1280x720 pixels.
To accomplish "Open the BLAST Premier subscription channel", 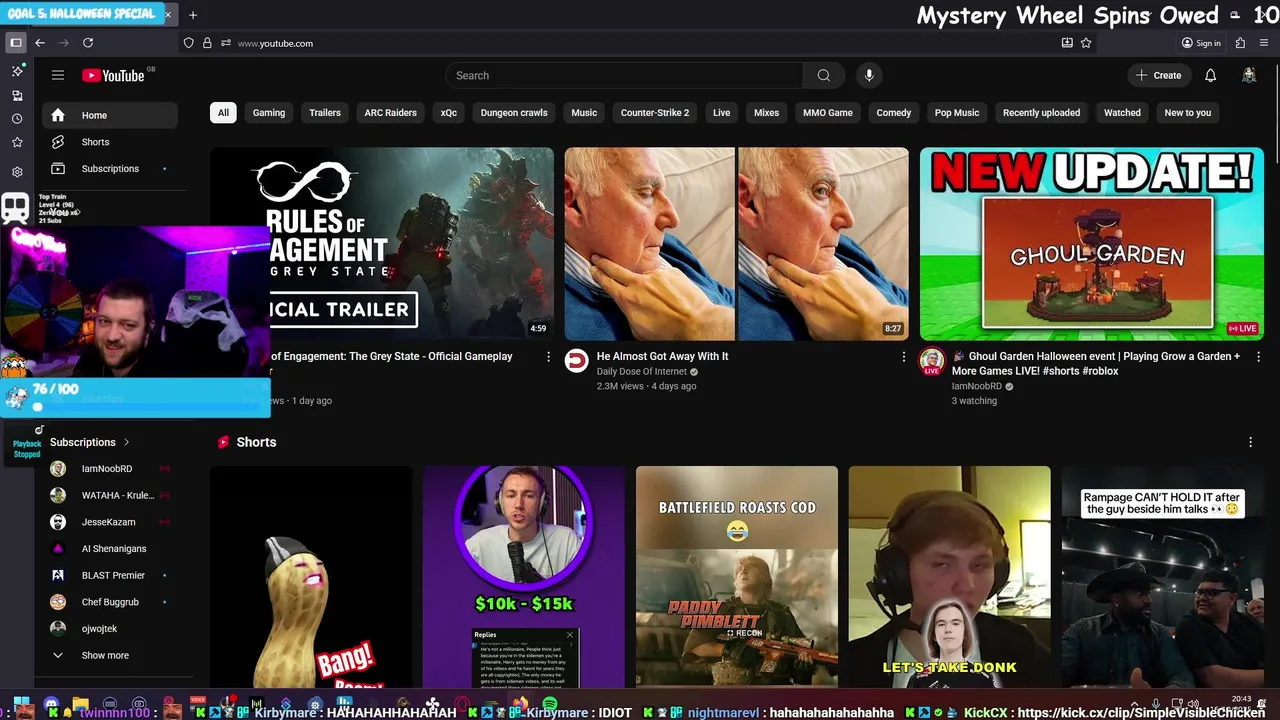I will 110,575.
